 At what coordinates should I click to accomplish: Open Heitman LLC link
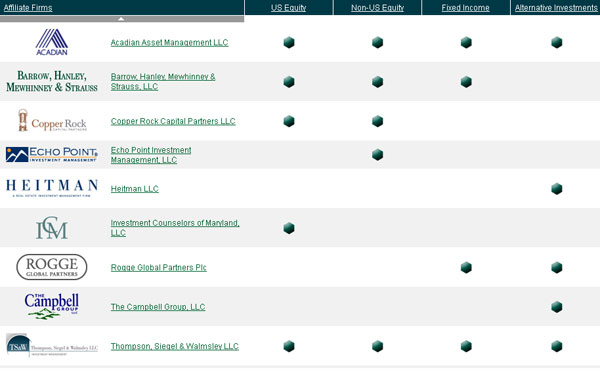tap(135, 189)
